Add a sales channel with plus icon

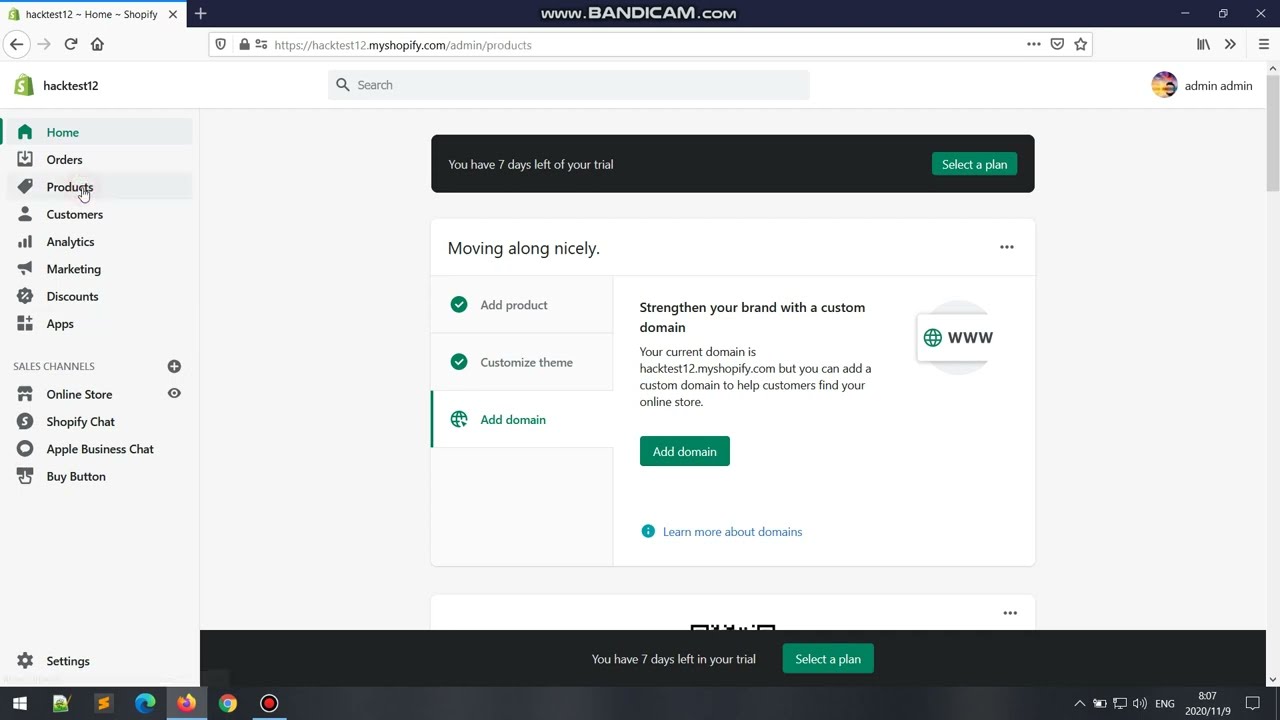pos(174,366)
